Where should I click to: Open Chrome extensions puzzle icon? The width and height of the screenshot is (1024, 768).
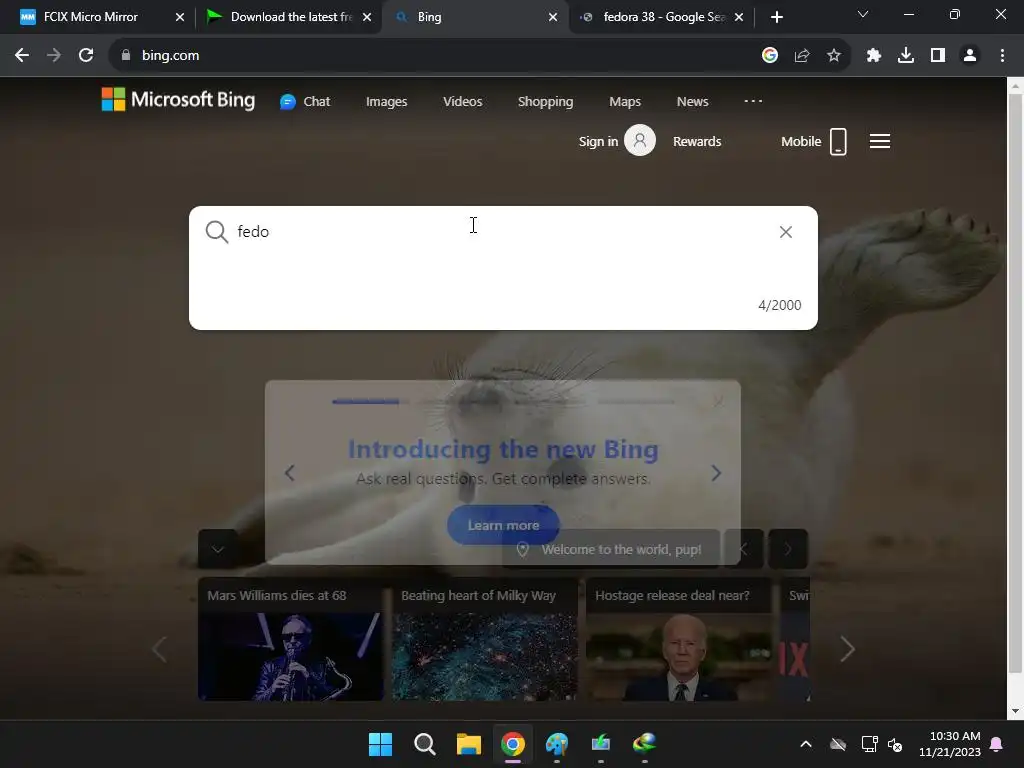[874, 56]
